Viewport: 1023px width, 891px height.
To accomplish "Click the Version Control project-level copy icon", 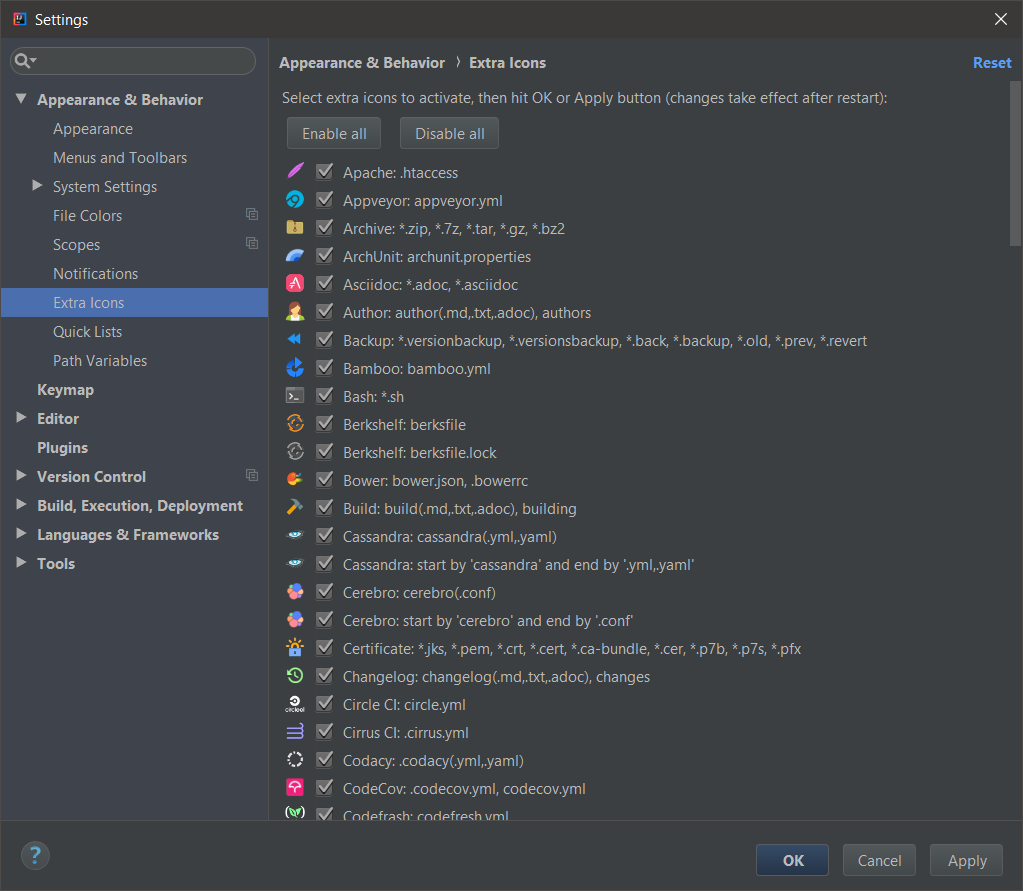I will [252, 476].
